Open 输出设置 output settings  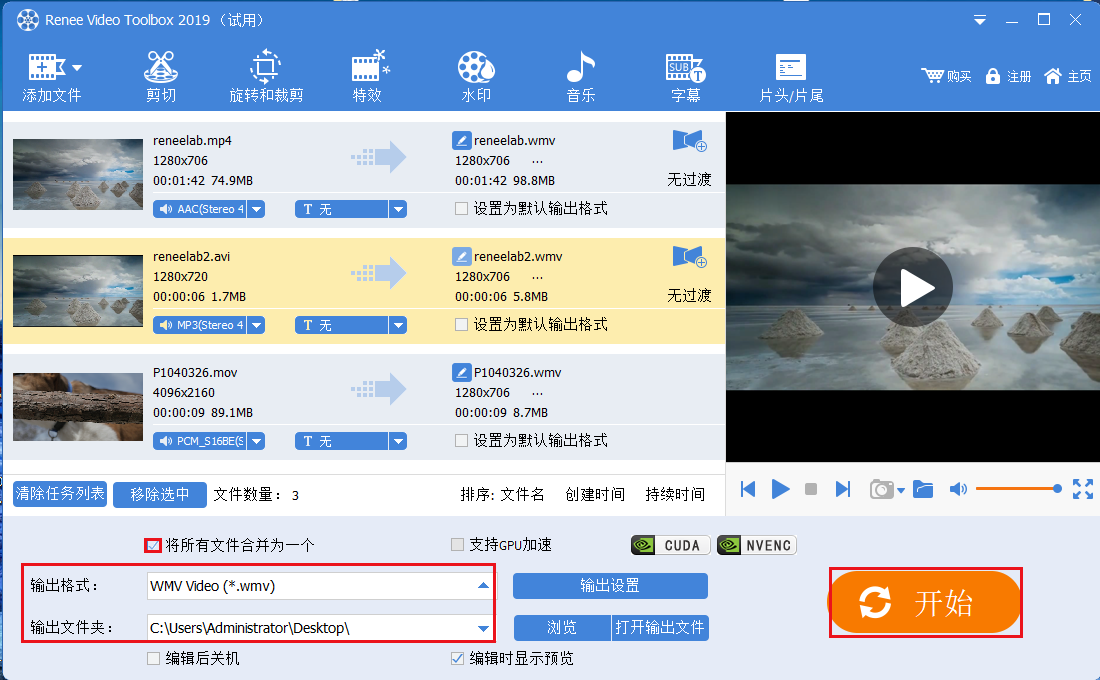click(610, 586)
